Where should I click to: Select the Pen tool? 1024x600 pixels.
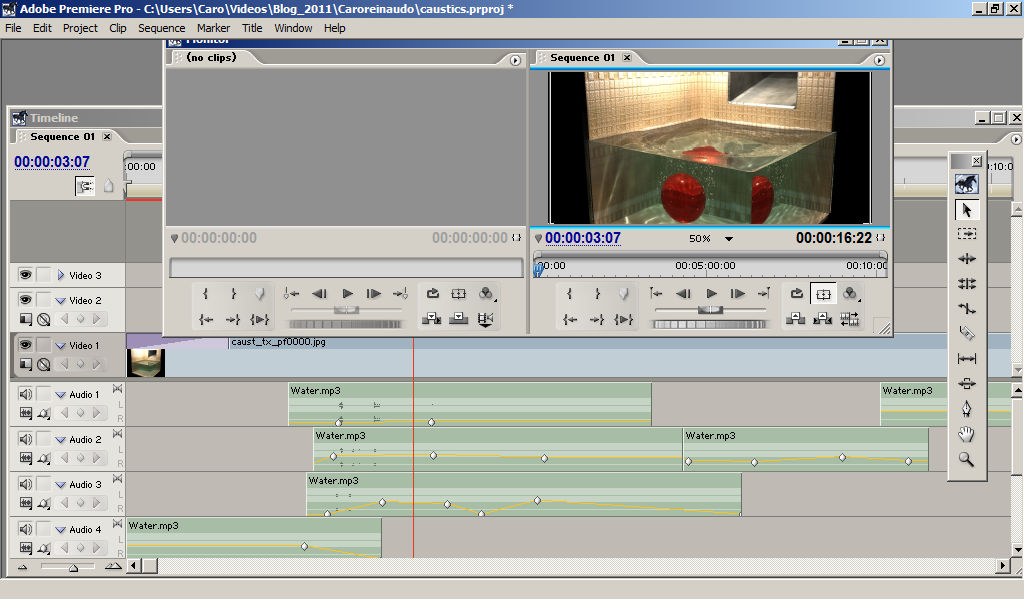pos(967,409)
